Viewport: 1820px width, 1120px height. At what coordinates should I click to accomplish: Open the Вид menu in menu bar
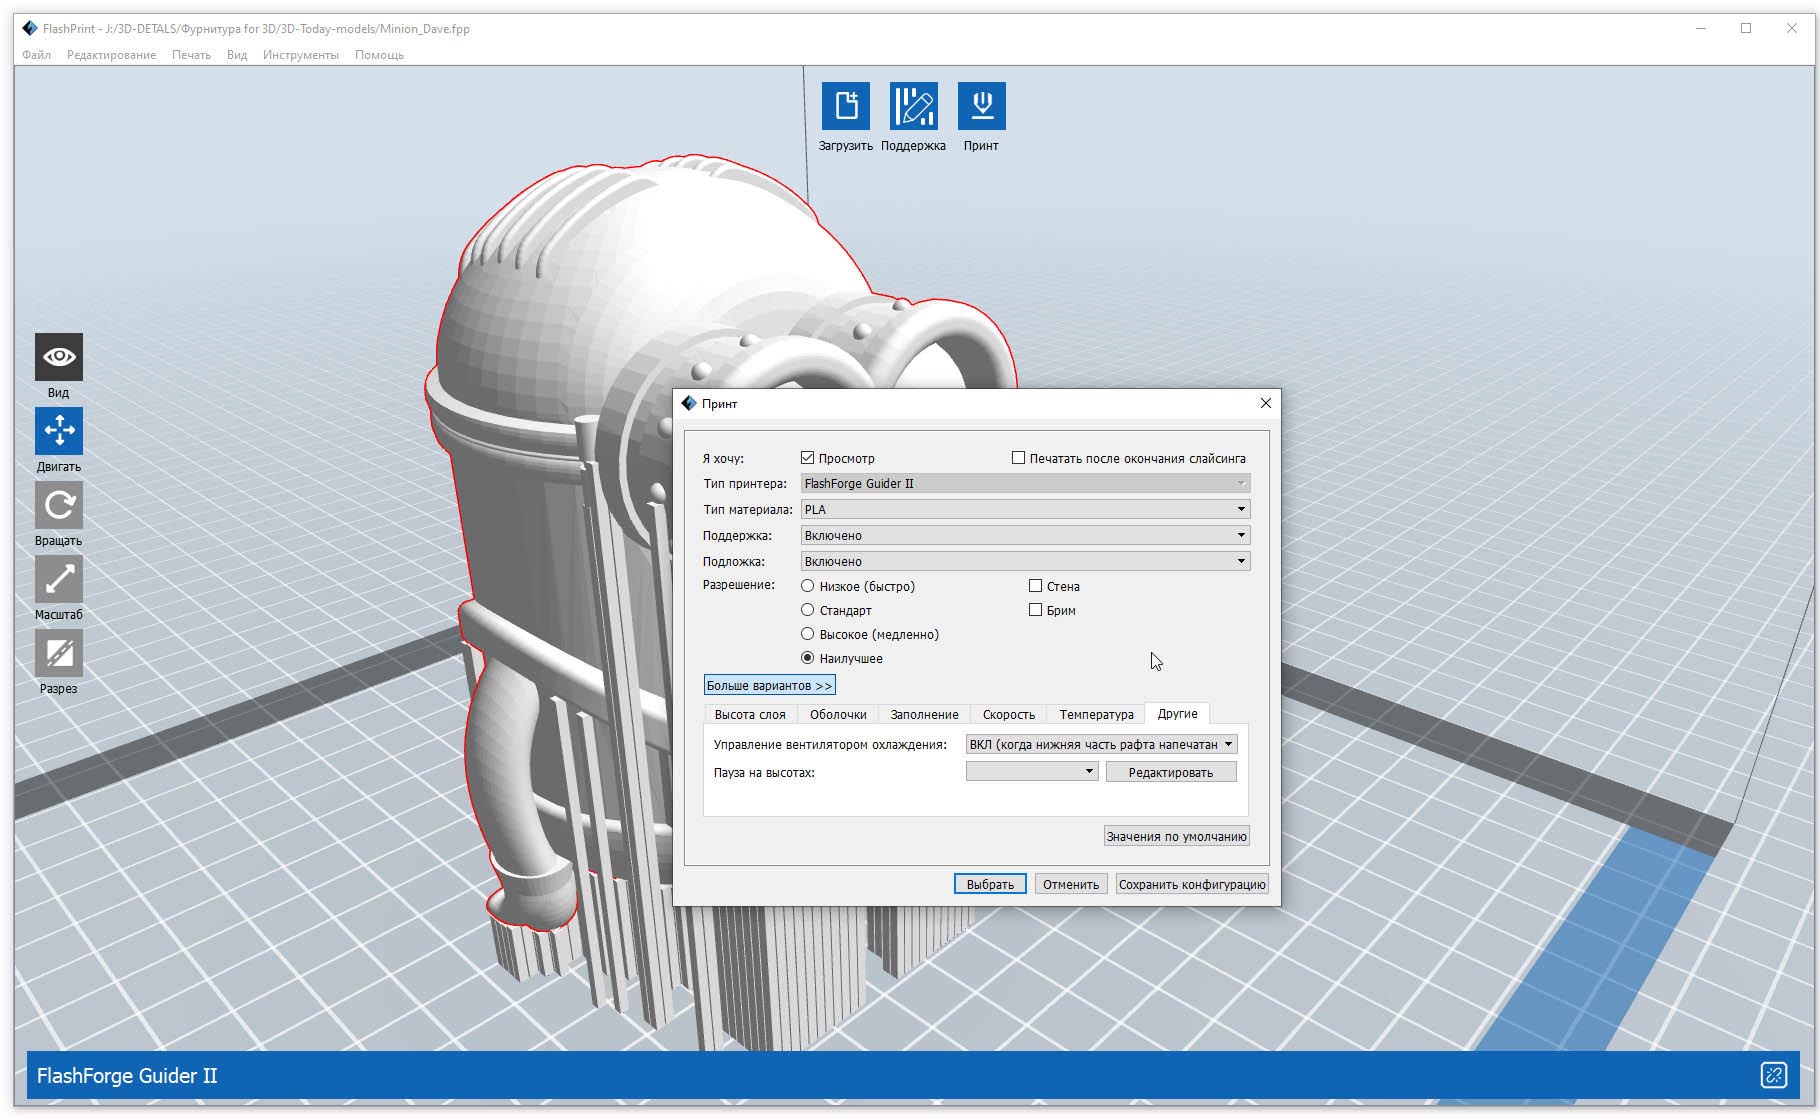237,55
